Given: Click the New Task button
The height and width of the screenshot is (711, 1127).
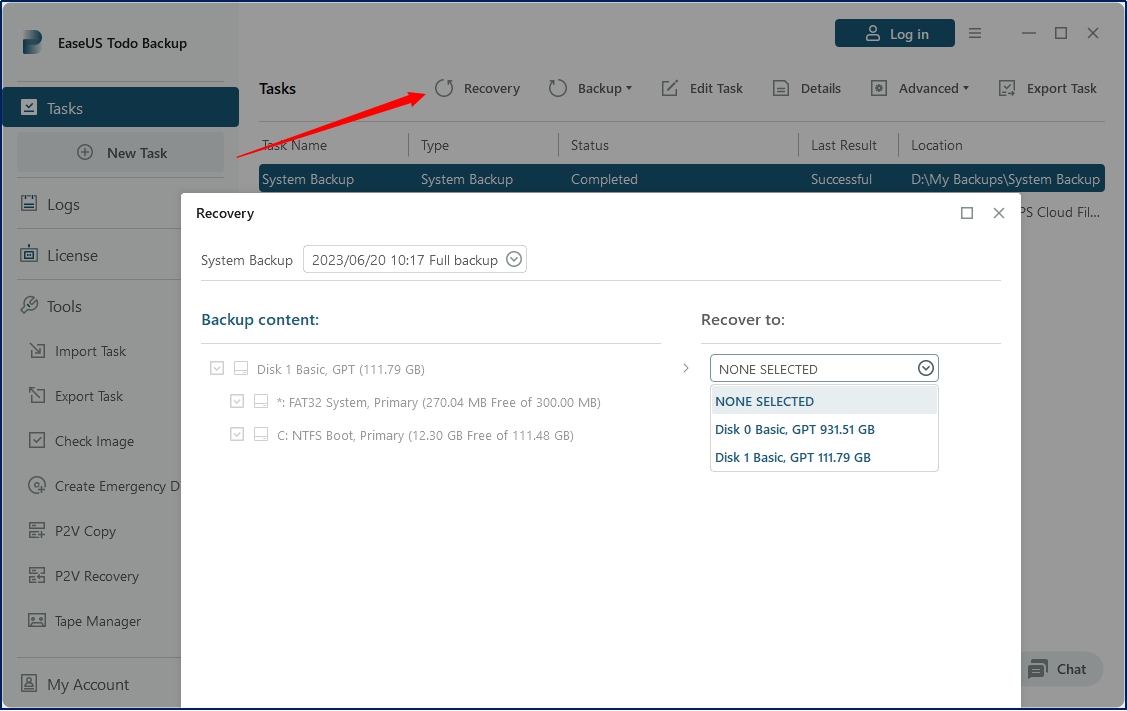Looking at the screenshot, I should coord(121,152).
